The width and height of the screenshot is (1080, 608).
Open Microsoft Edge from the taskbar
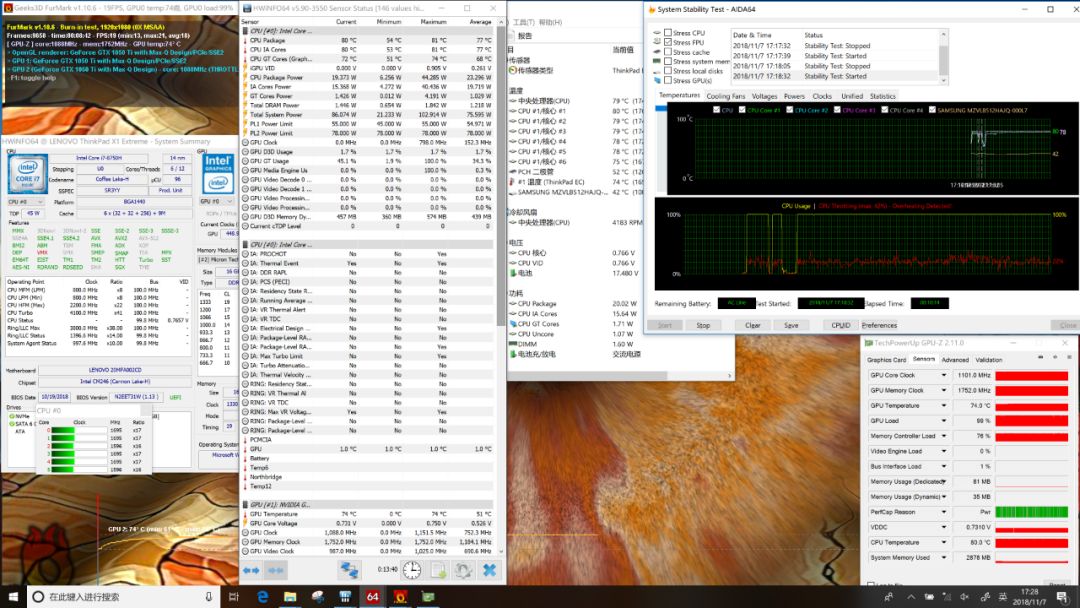[x=263, y=597]
